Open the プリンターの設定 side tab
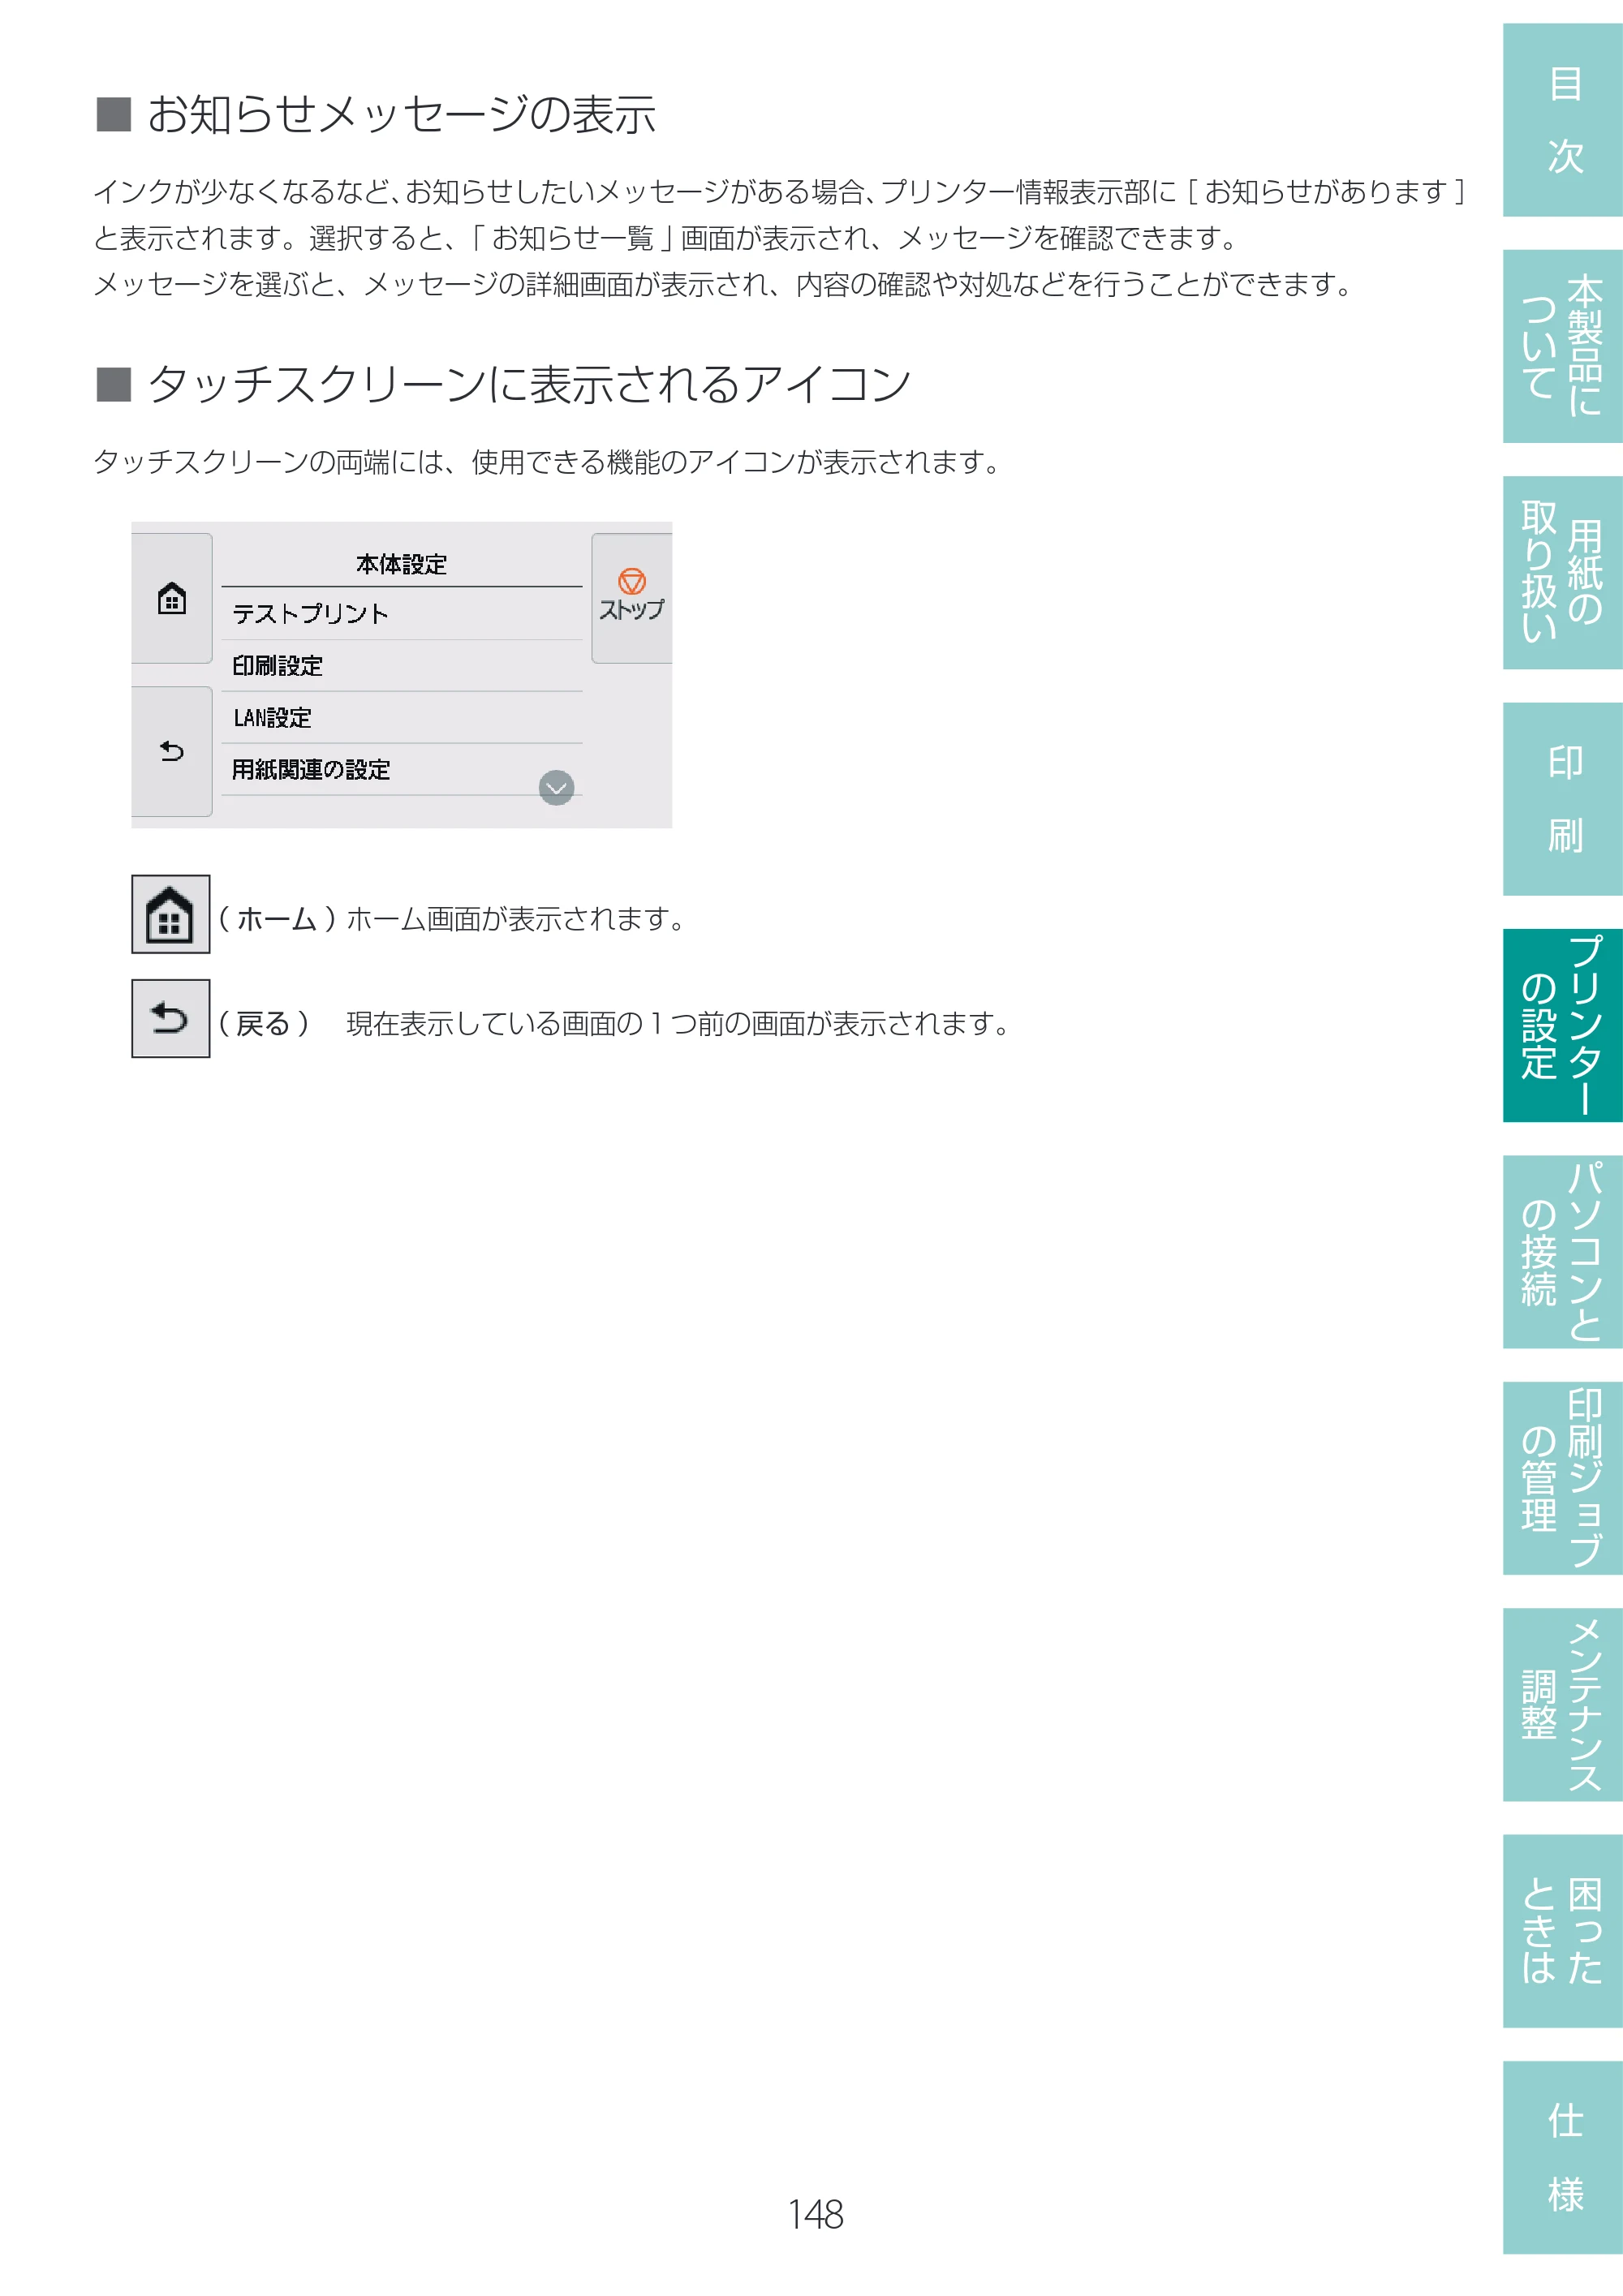Screen dimensions: 1623x2296 tap(1563, 1025)
